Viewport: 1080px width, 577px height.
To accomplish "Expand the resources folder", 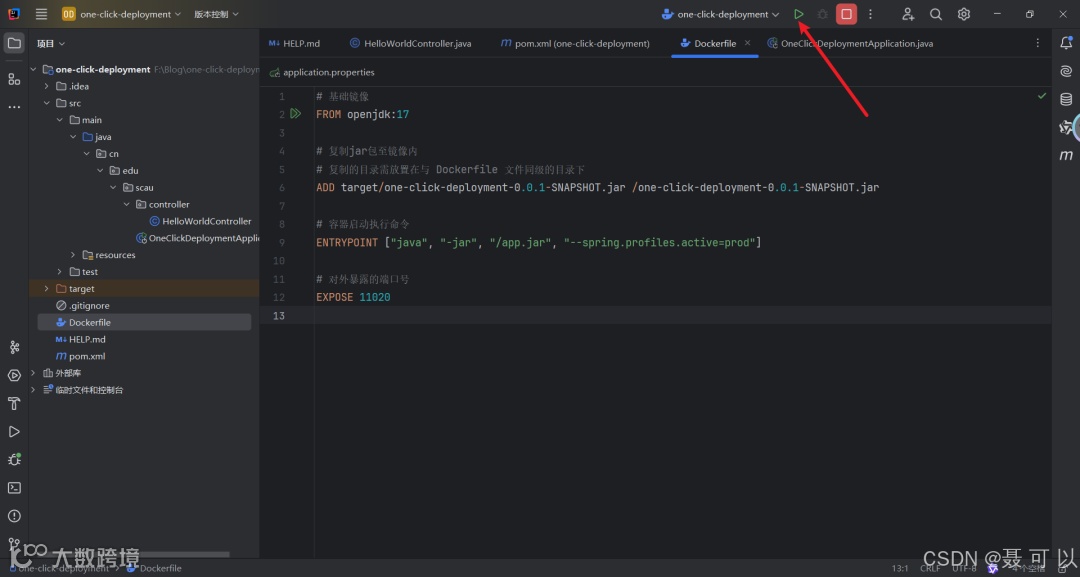I will [73, 255].
